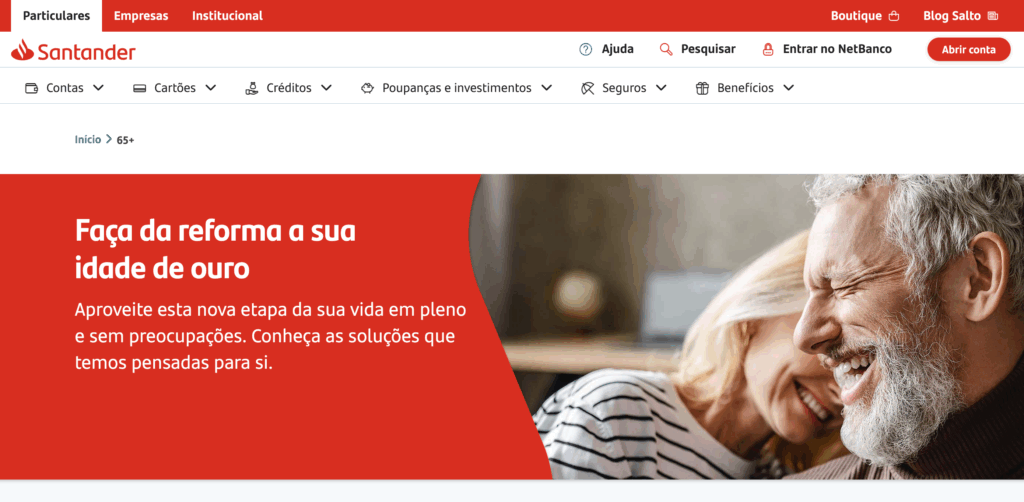Click the Poupanças piggy bank icon

click(368, 87)
